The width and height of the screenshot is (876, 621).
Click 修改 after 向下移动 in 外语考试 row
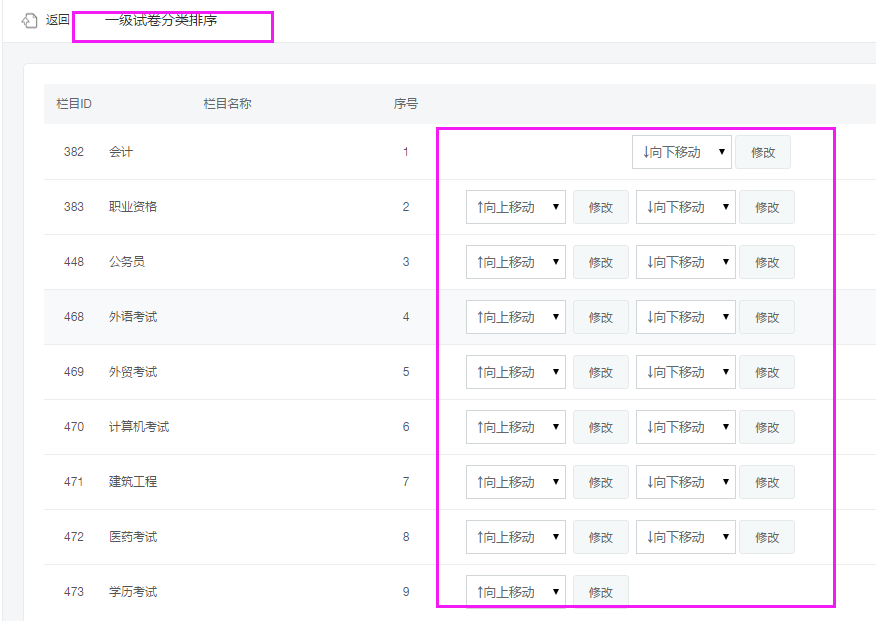tap(767, 317)
